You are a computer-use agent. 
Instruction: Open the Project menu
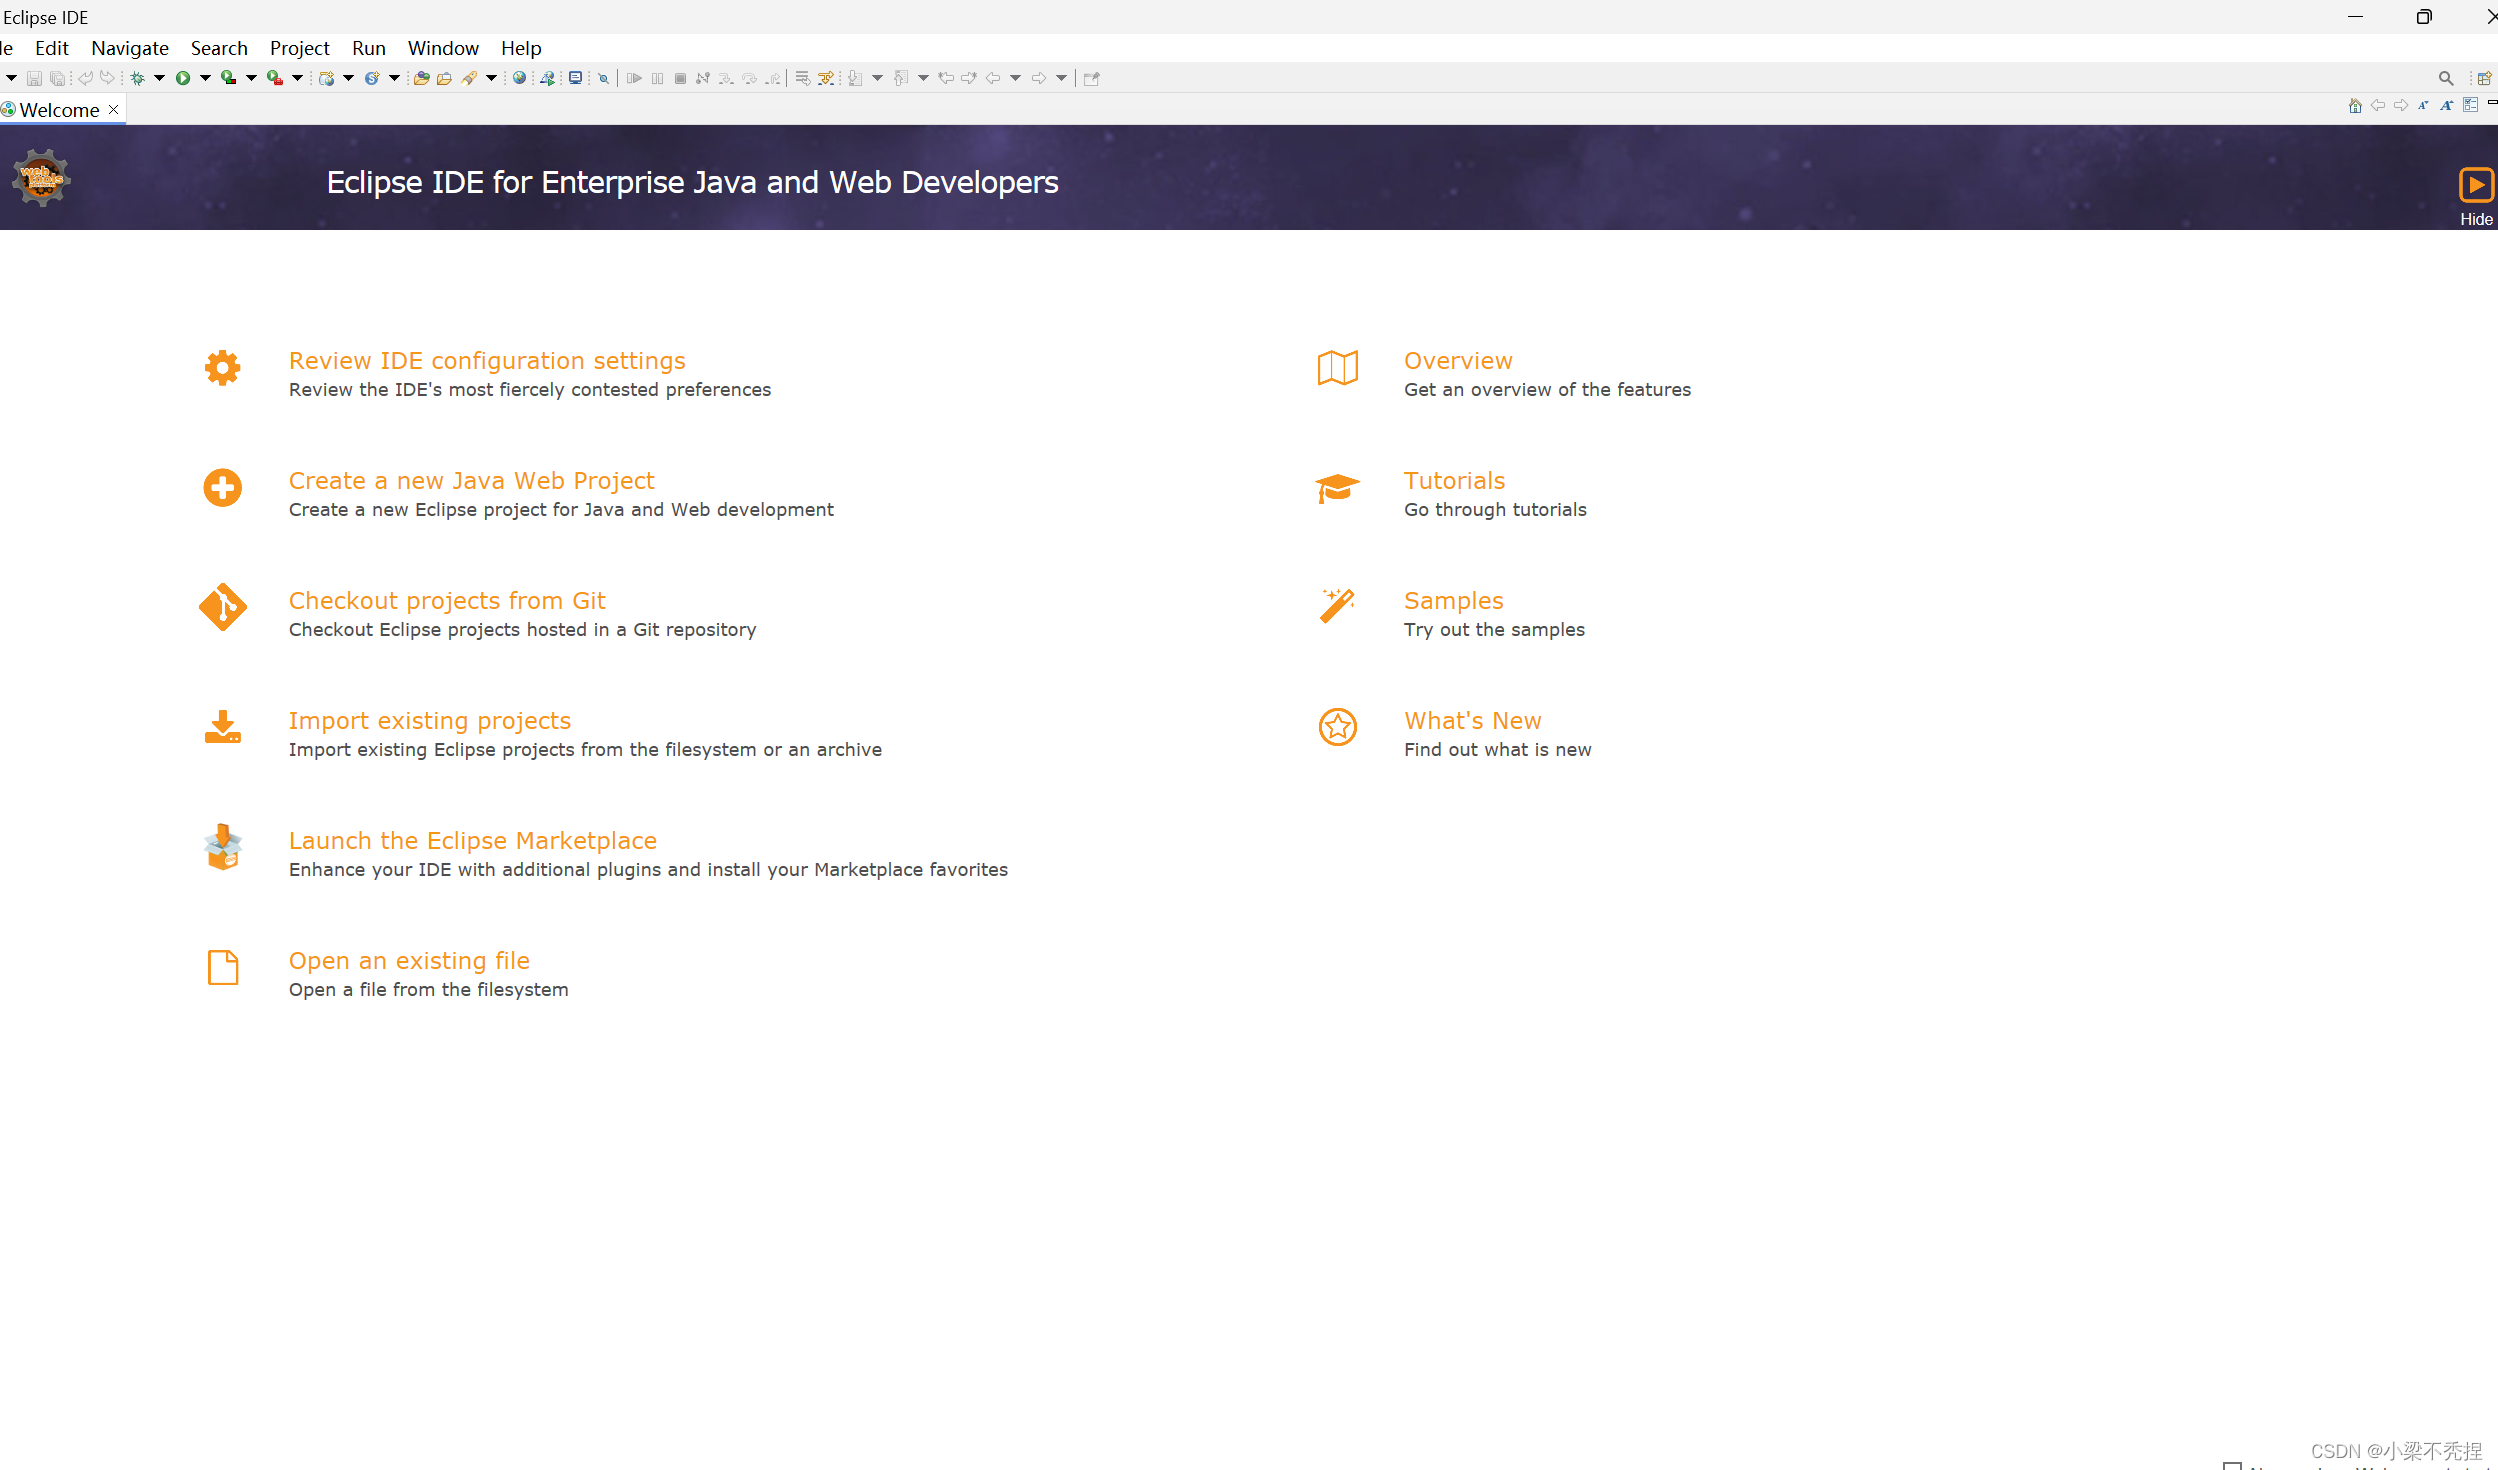click(x=299, y=48)
